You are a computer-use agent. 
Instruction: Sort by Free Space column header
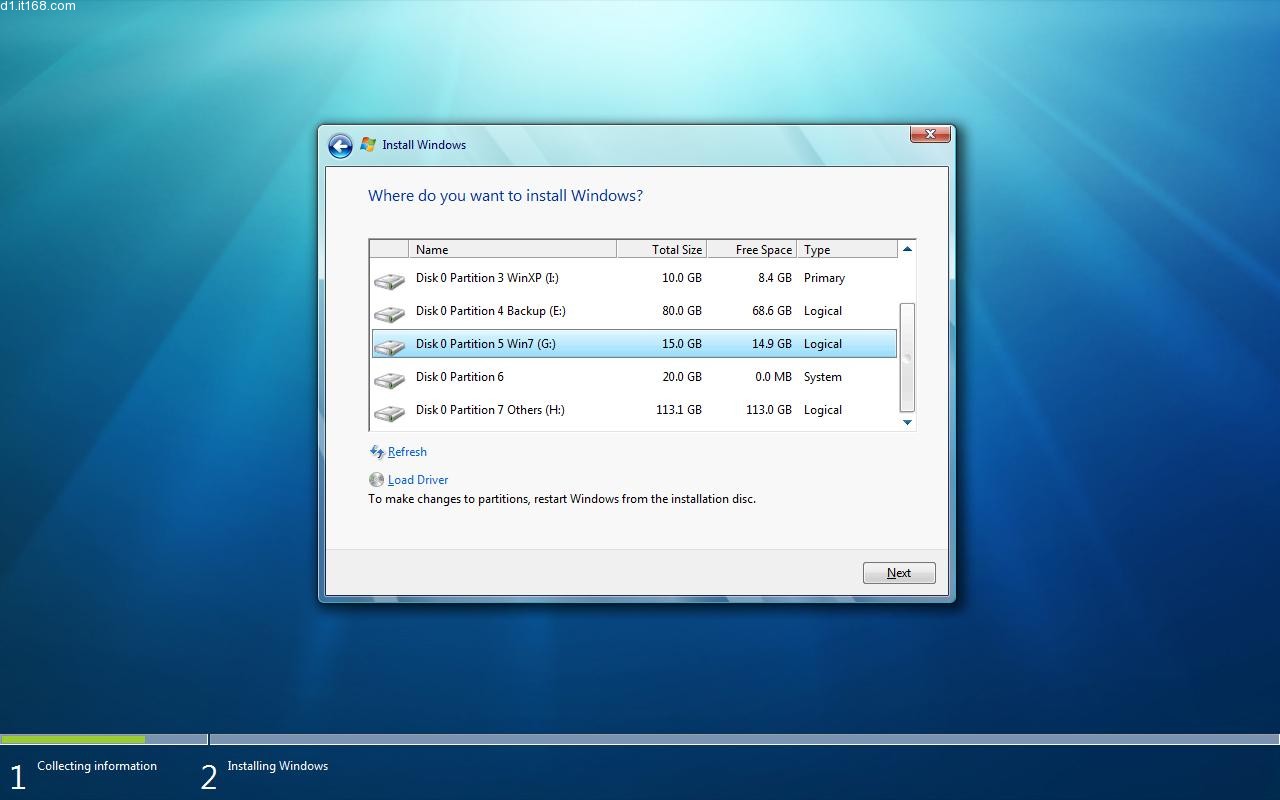tap(751, 249)
